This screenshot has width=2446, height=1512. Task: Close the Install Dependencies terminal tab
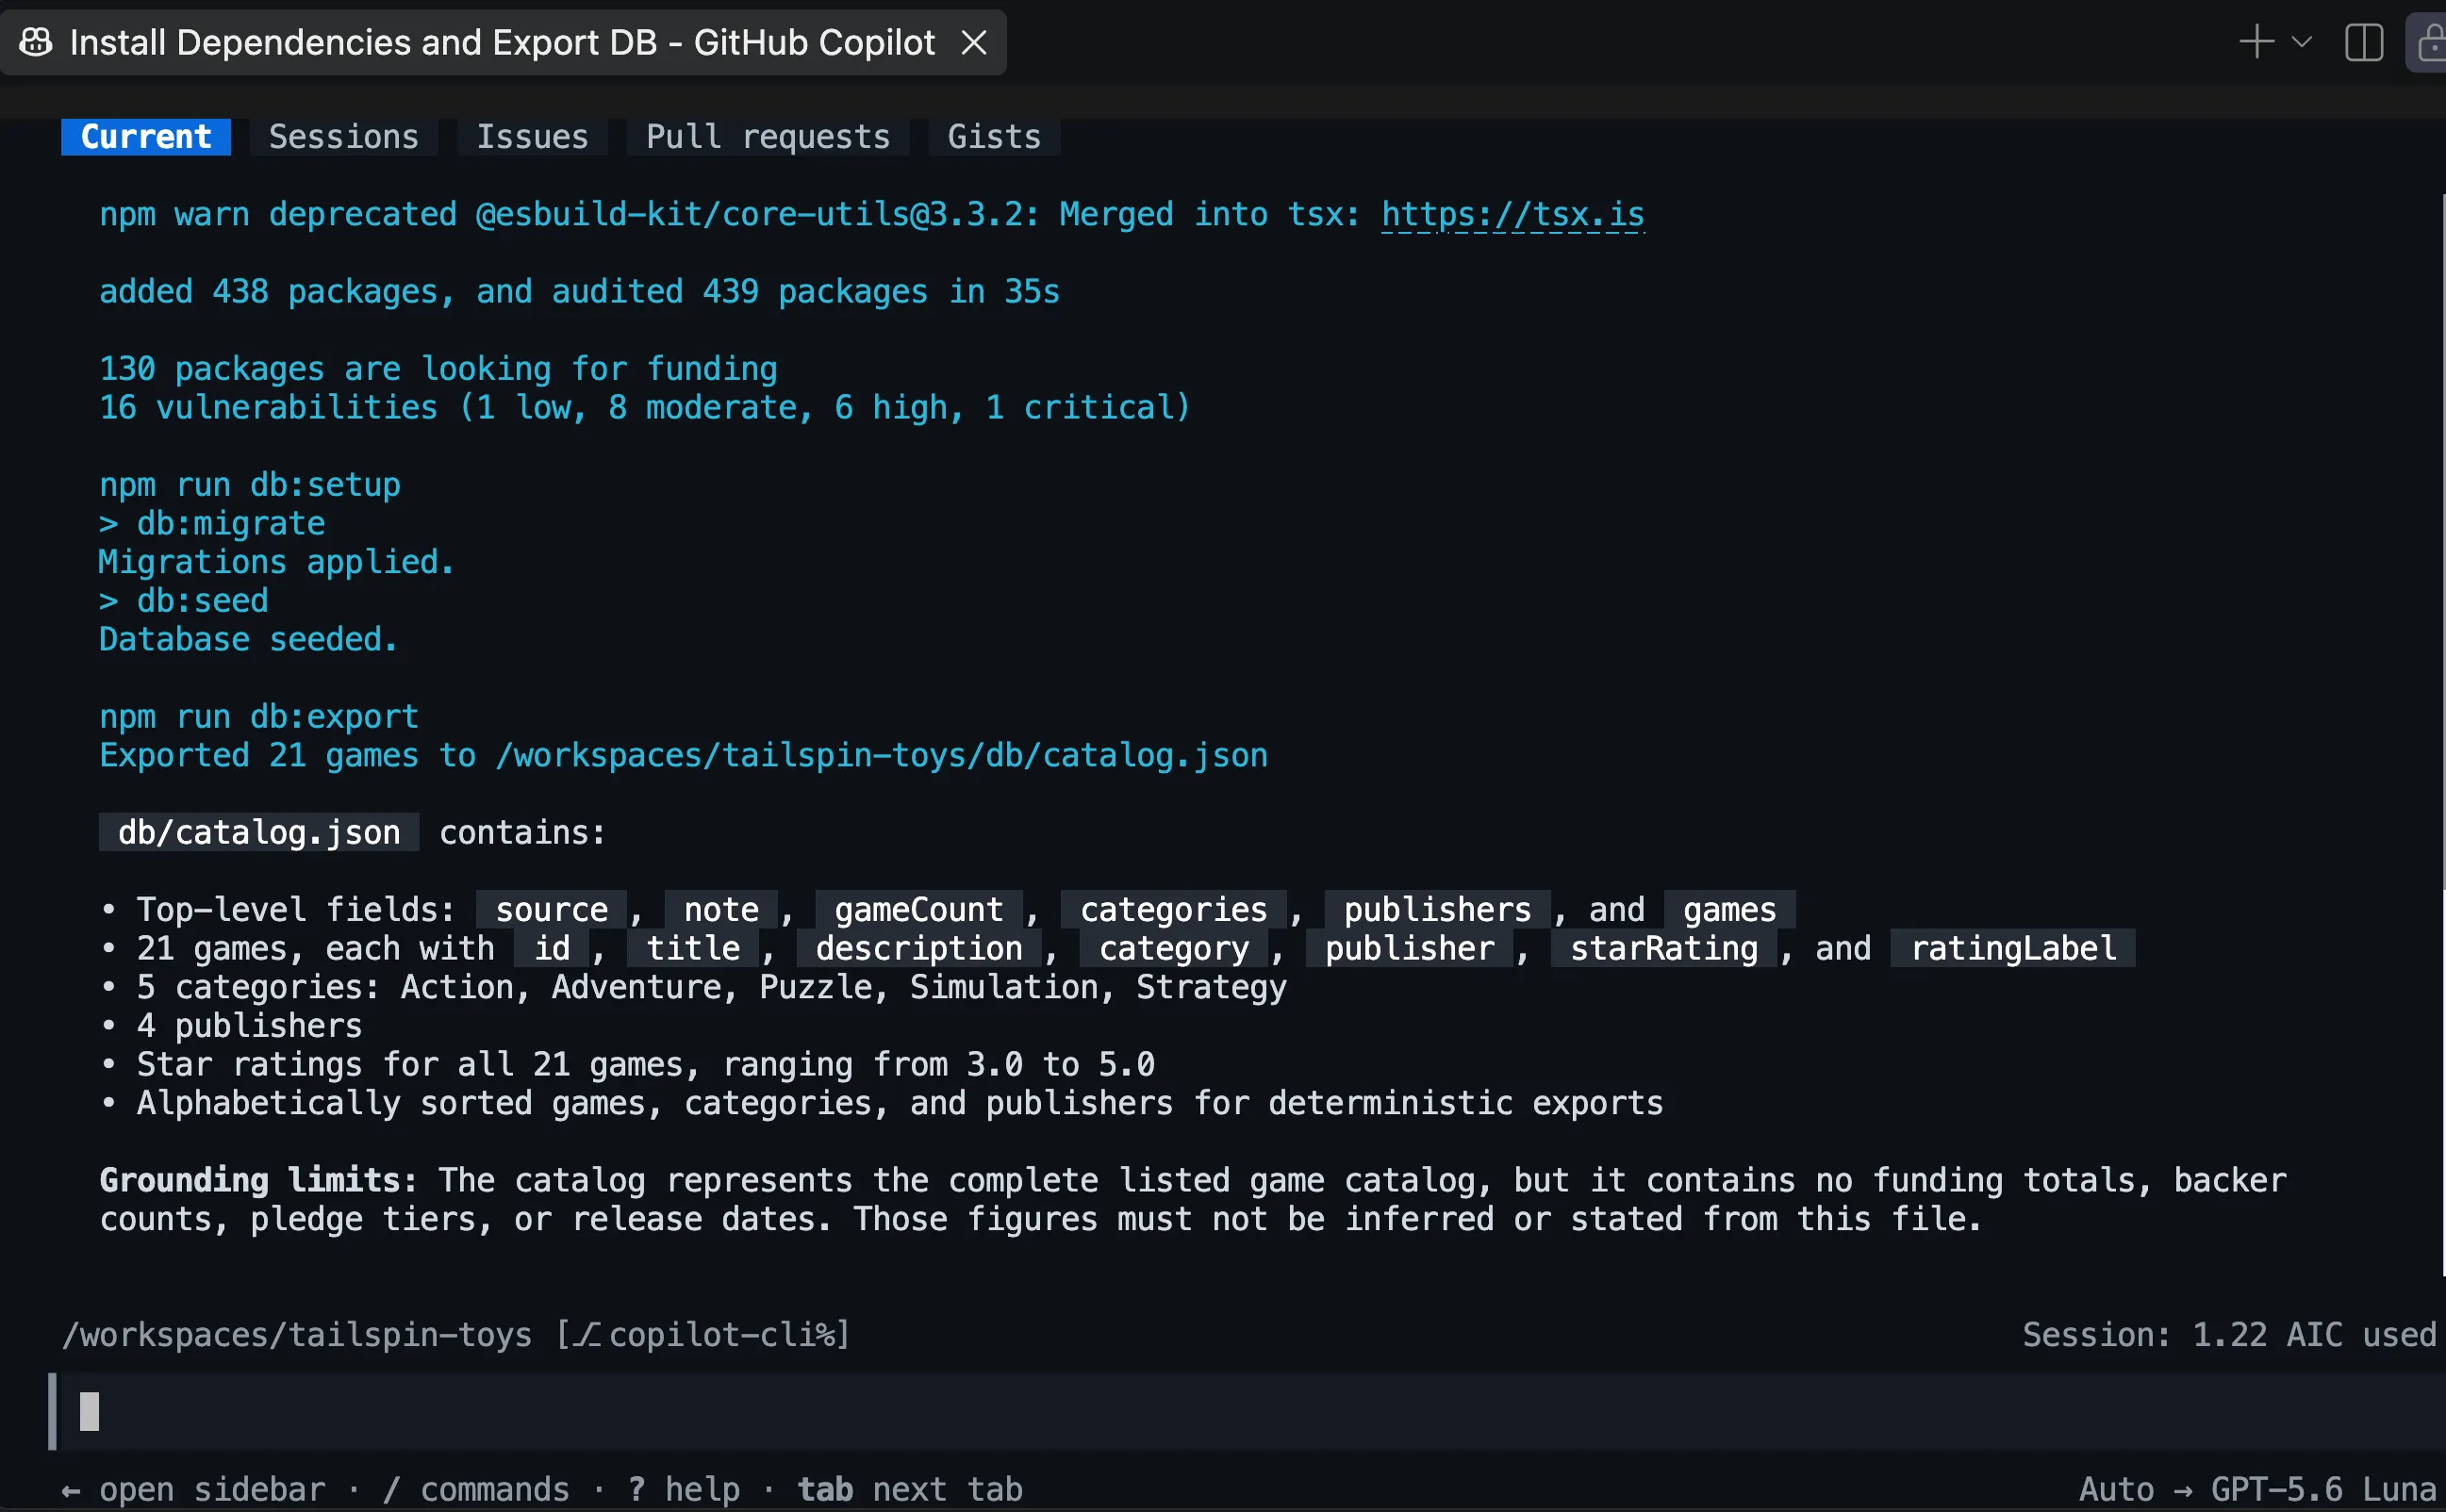974,42
